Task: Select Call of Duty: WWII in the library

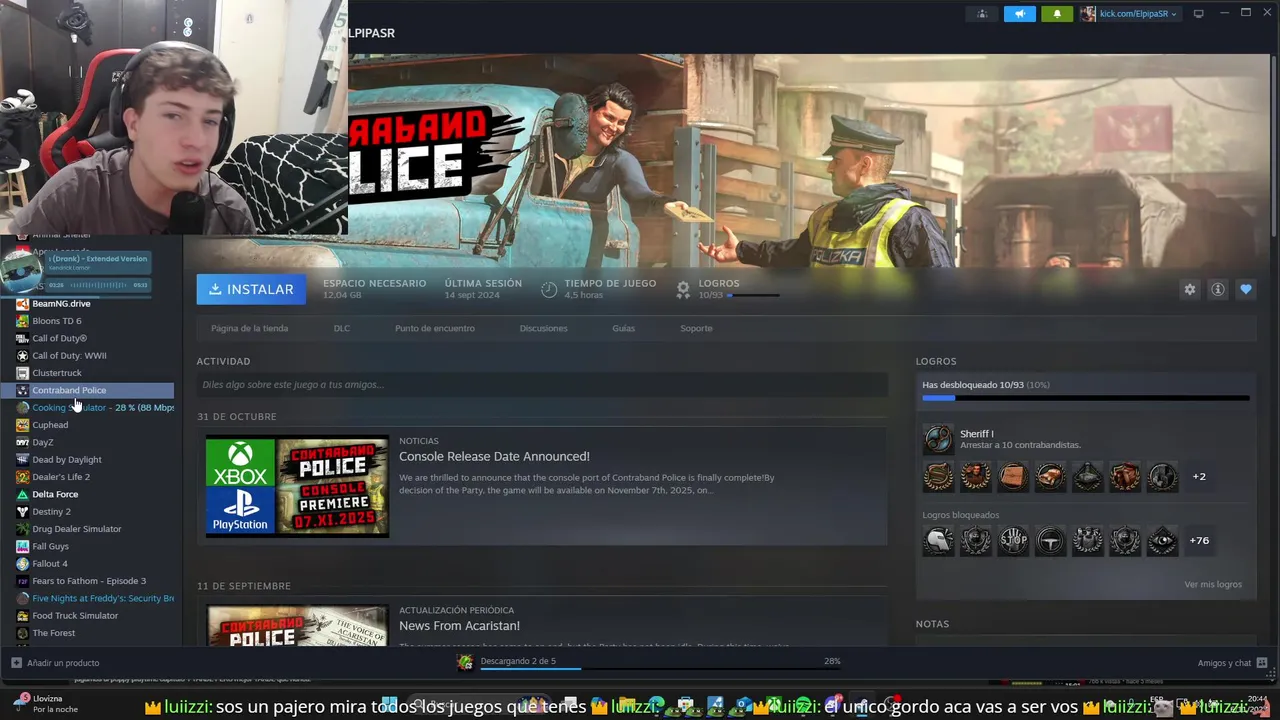Action: click(69, 356)
